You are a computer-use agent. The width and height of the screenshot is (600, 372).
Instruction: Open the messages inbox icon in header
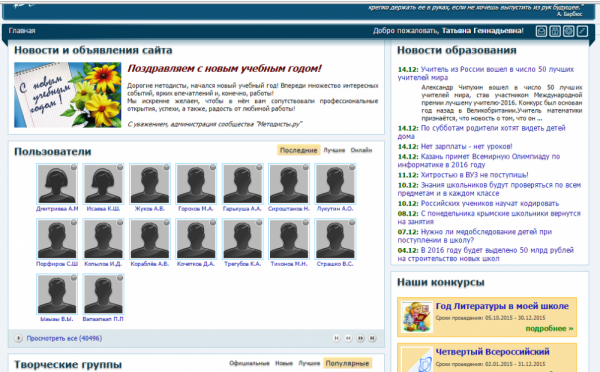tap(541, 31)
